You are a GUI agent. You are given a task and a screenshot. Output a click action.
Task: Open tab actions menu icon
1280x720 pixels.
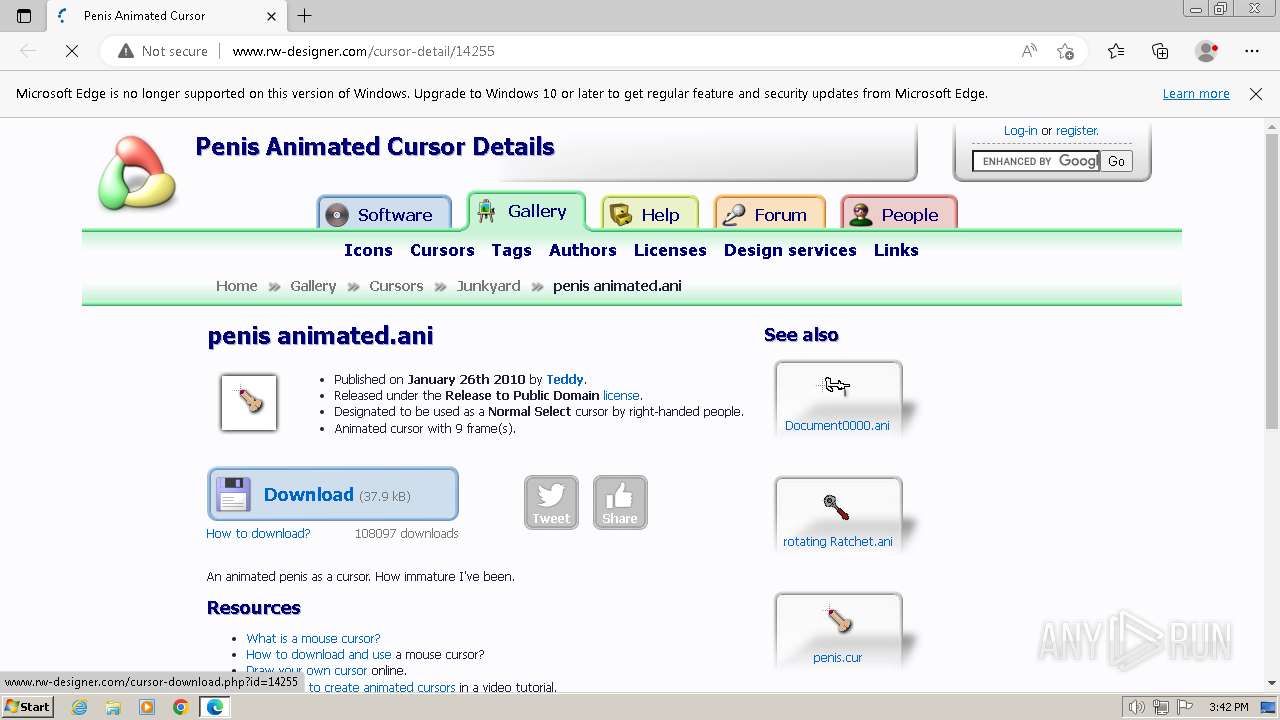(24, 15)
